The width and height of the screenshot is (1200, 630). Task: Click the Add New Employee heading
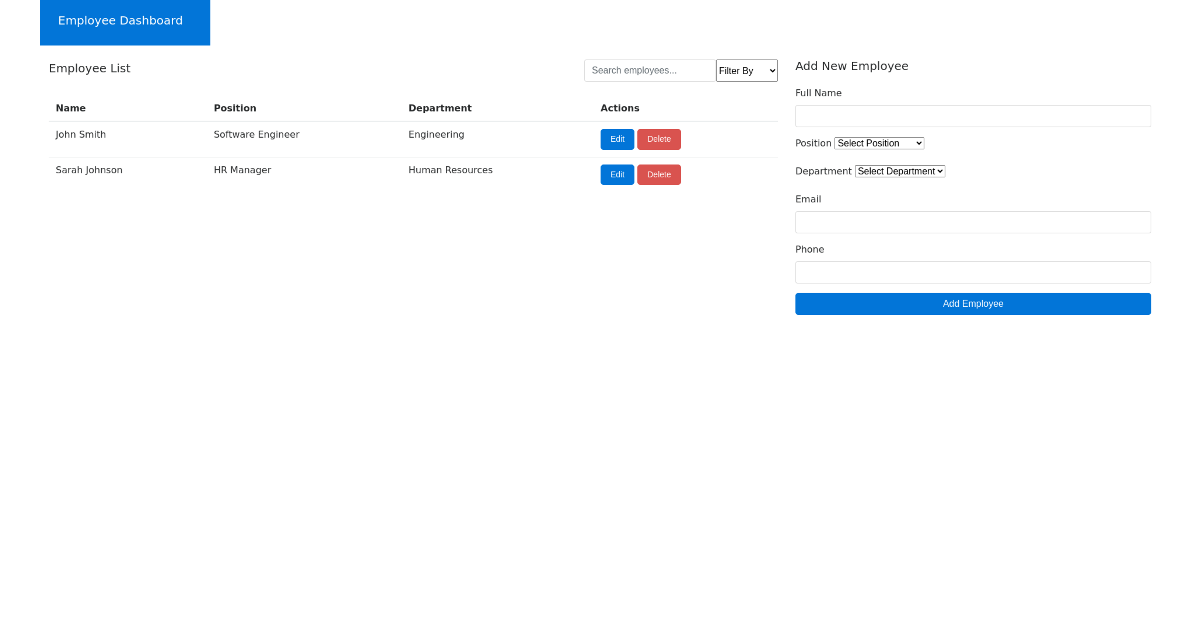(852, 66)
